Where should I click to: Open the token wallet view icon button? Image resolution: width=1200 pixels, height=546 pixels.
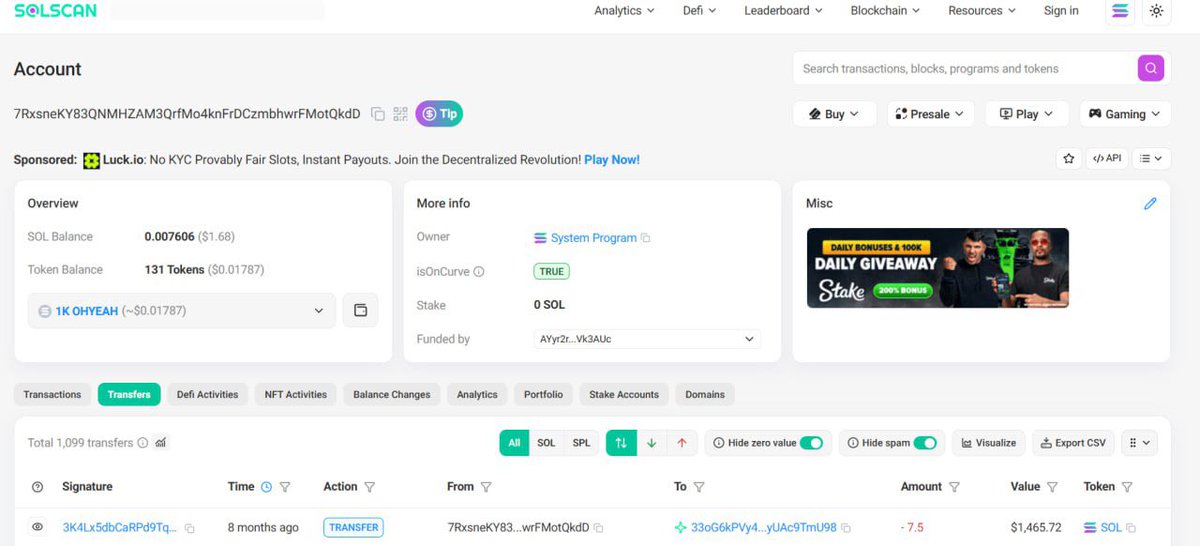point(361,311)
